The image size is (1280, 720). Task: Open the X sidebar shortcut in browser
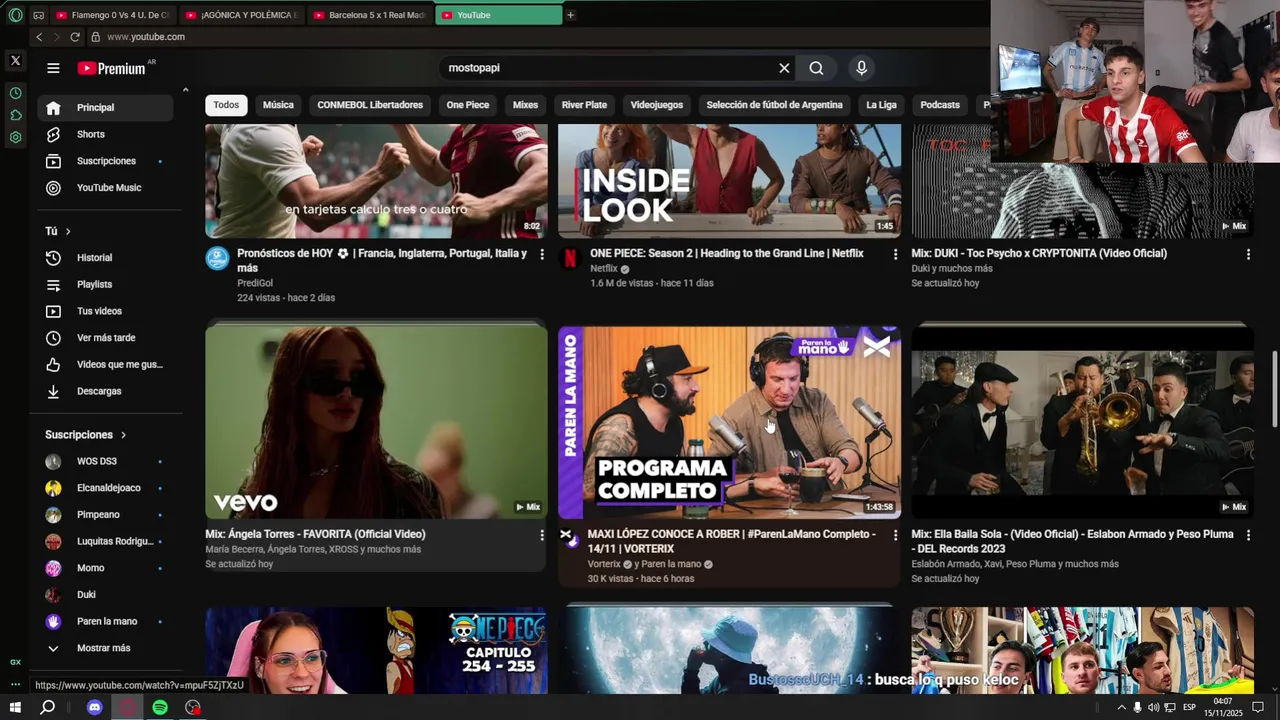coord(15,60)
